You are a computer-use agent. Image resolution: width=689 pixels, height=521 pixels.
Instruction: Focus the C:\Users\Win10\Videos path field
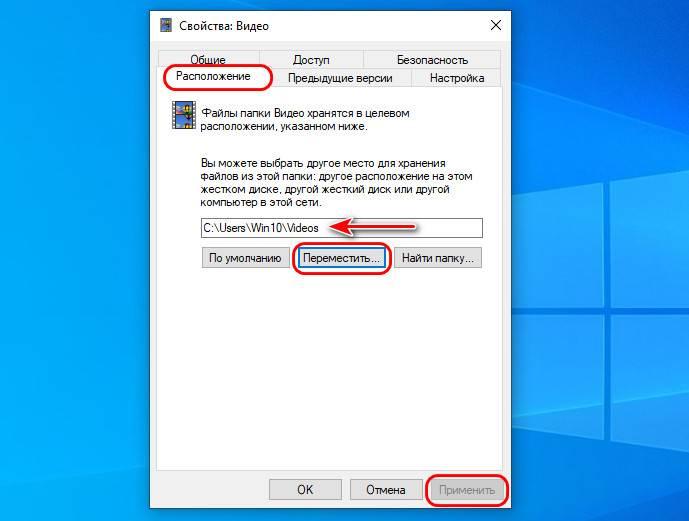[x=342, y=228]
